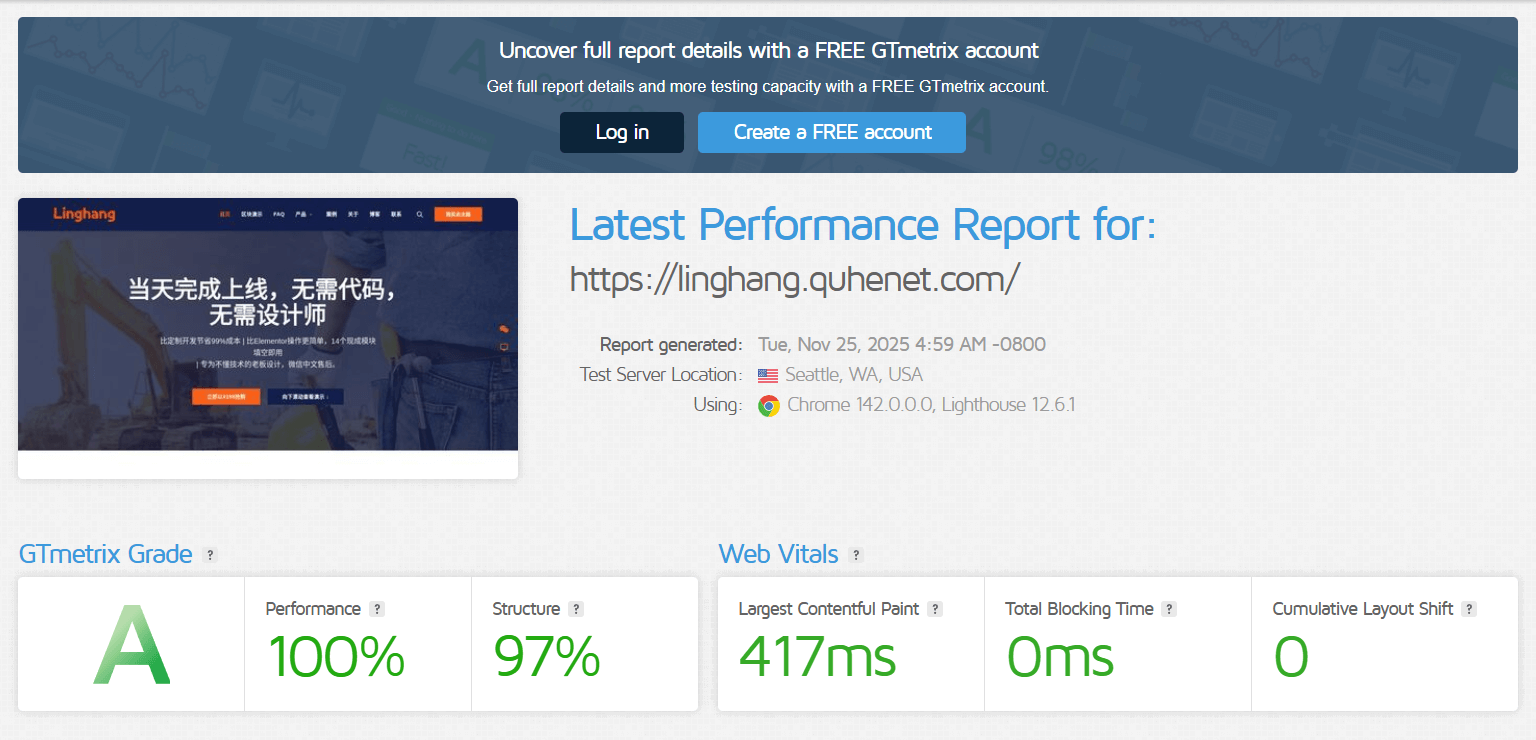Click the question mark beside Structure
This screenshot has width=1536, height=740.
[575, 609]
